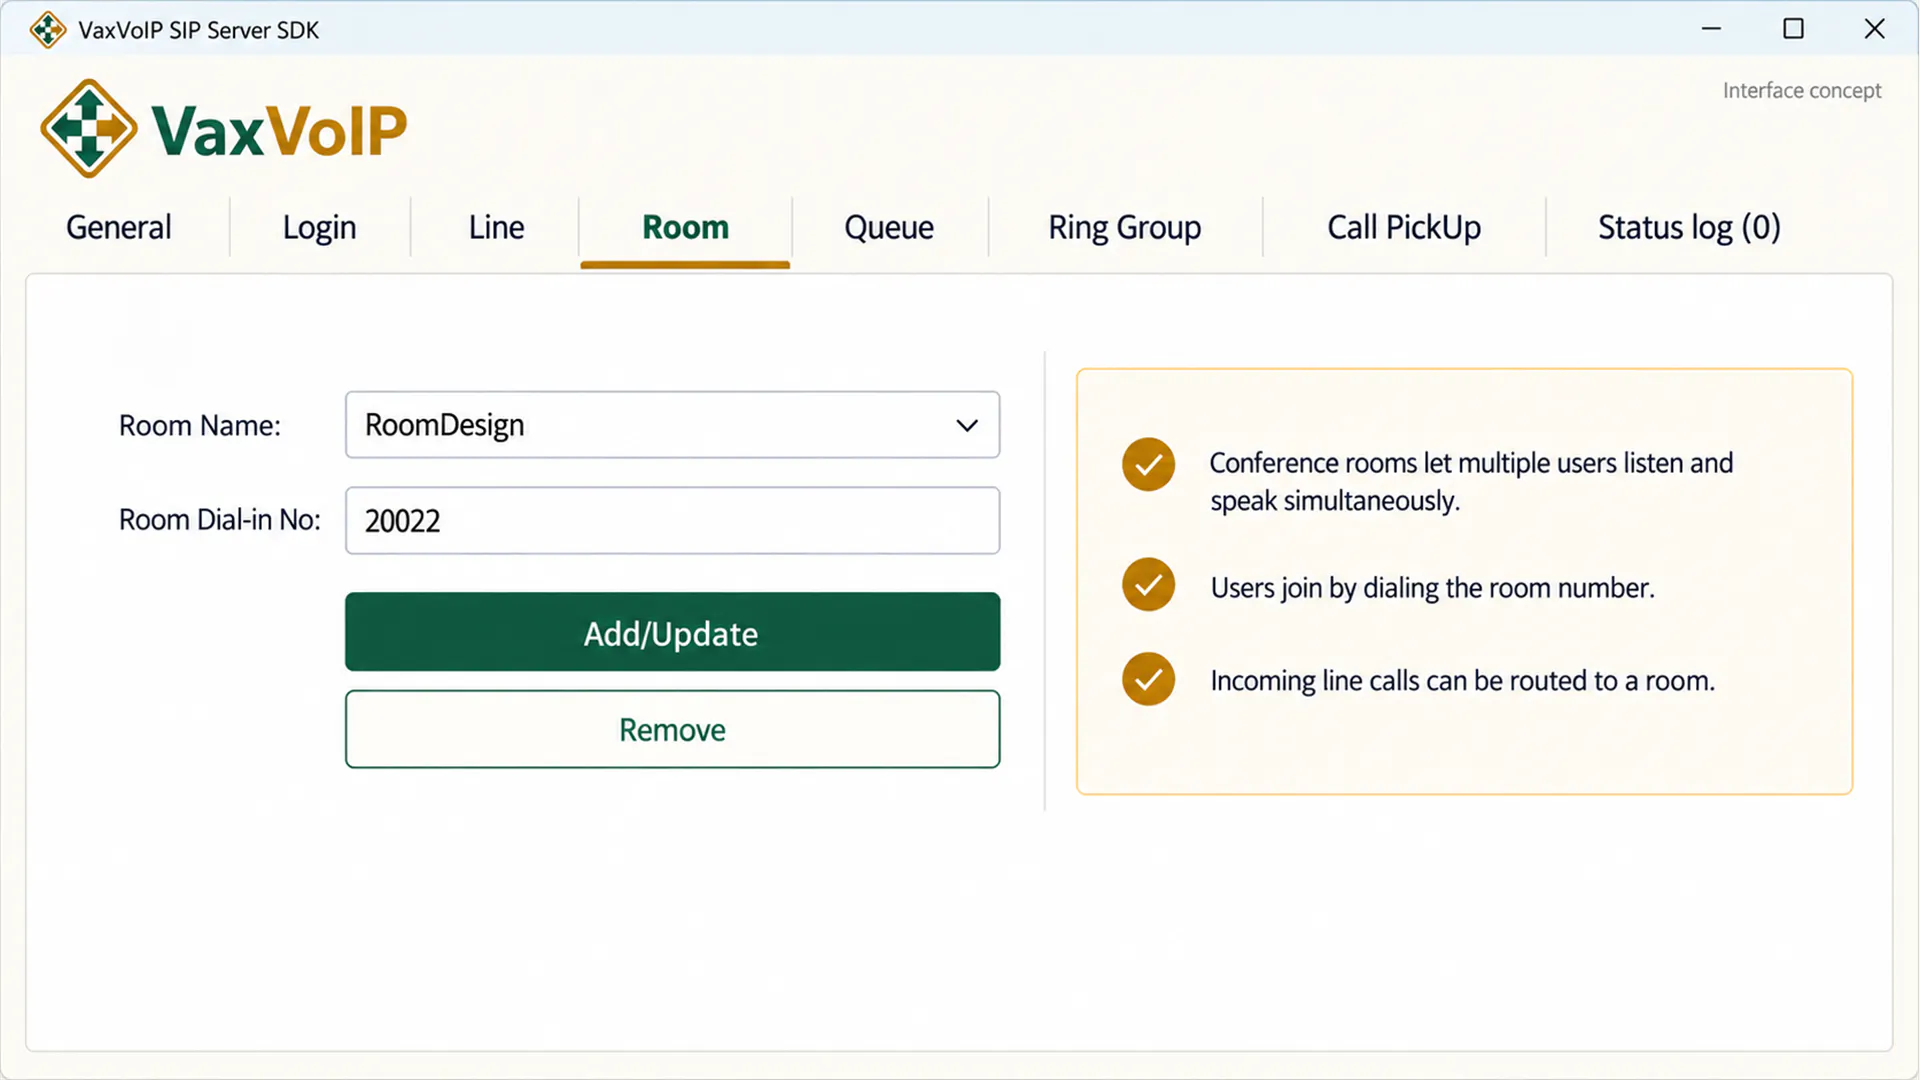The width and height of the screenshot is (1920, 1080).
Task: Close the VaxVoIP window
Action: point(1874,29)
